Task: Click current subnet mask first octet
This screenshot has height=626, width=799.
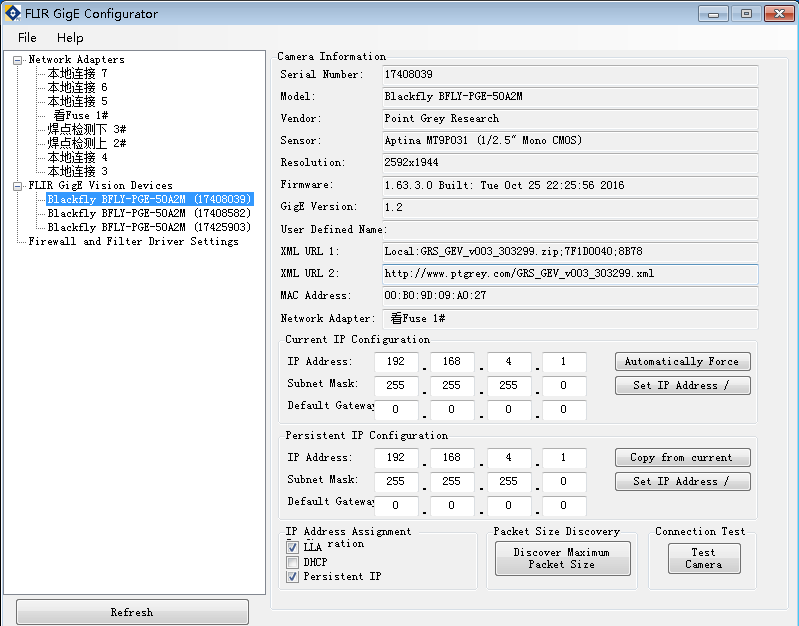Action: click(x=396, y=386)
